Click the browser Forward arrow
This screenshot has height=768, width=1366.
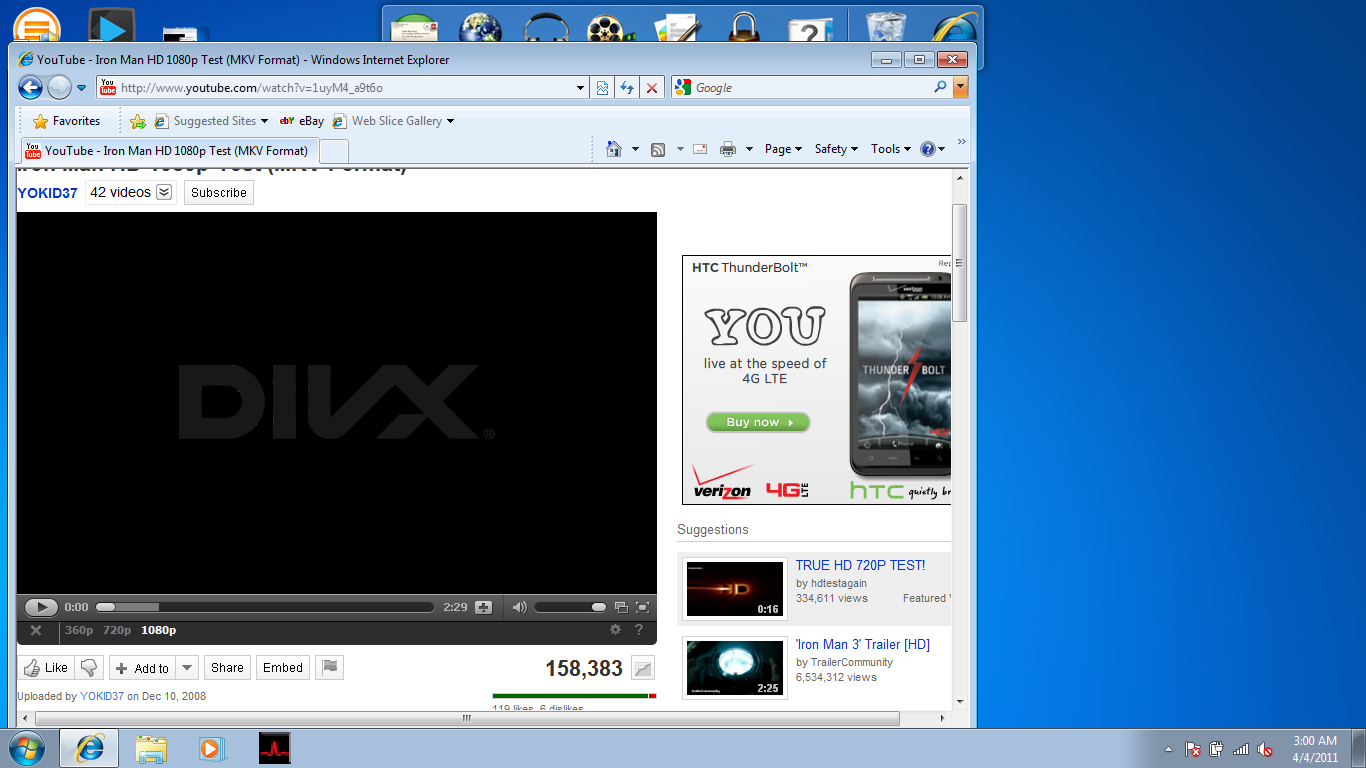[59, 88]
